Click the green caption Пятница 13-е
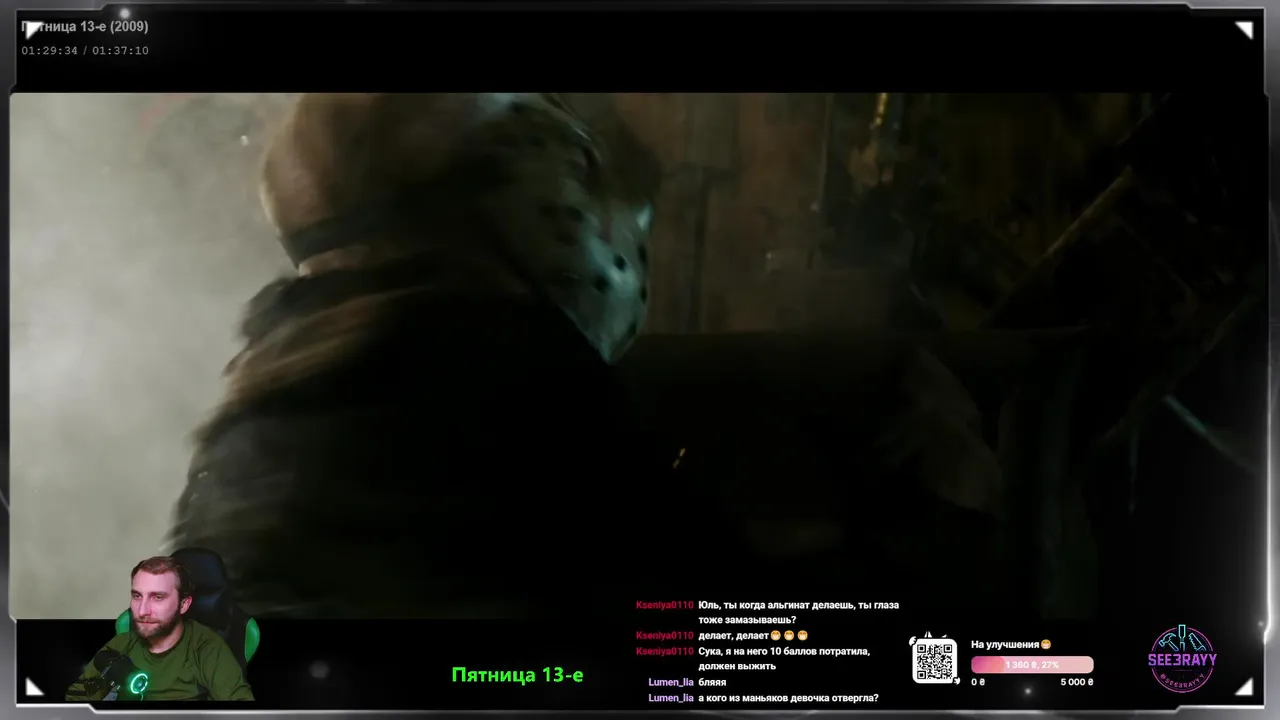This screenshot has width=1280, height=720. [x=517, y=675]
